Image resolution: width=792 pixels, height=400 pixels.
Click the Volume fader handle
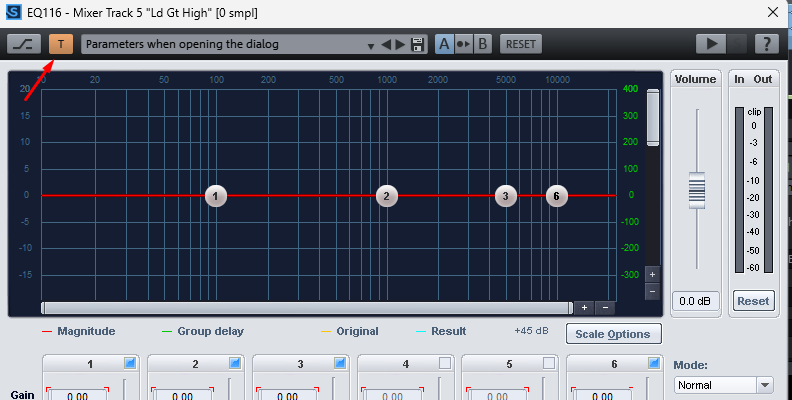697,190
